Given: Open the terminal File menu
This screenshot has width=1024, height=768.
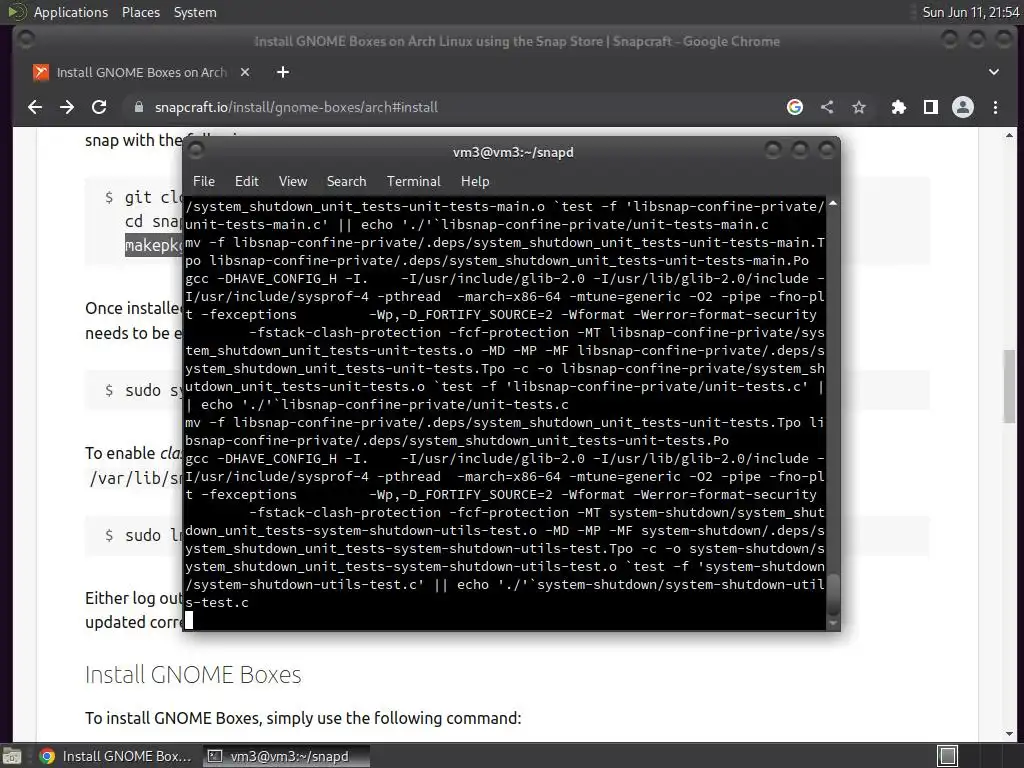Looking at the screenshot, I should pyautogui.click(x=204, y=182).
